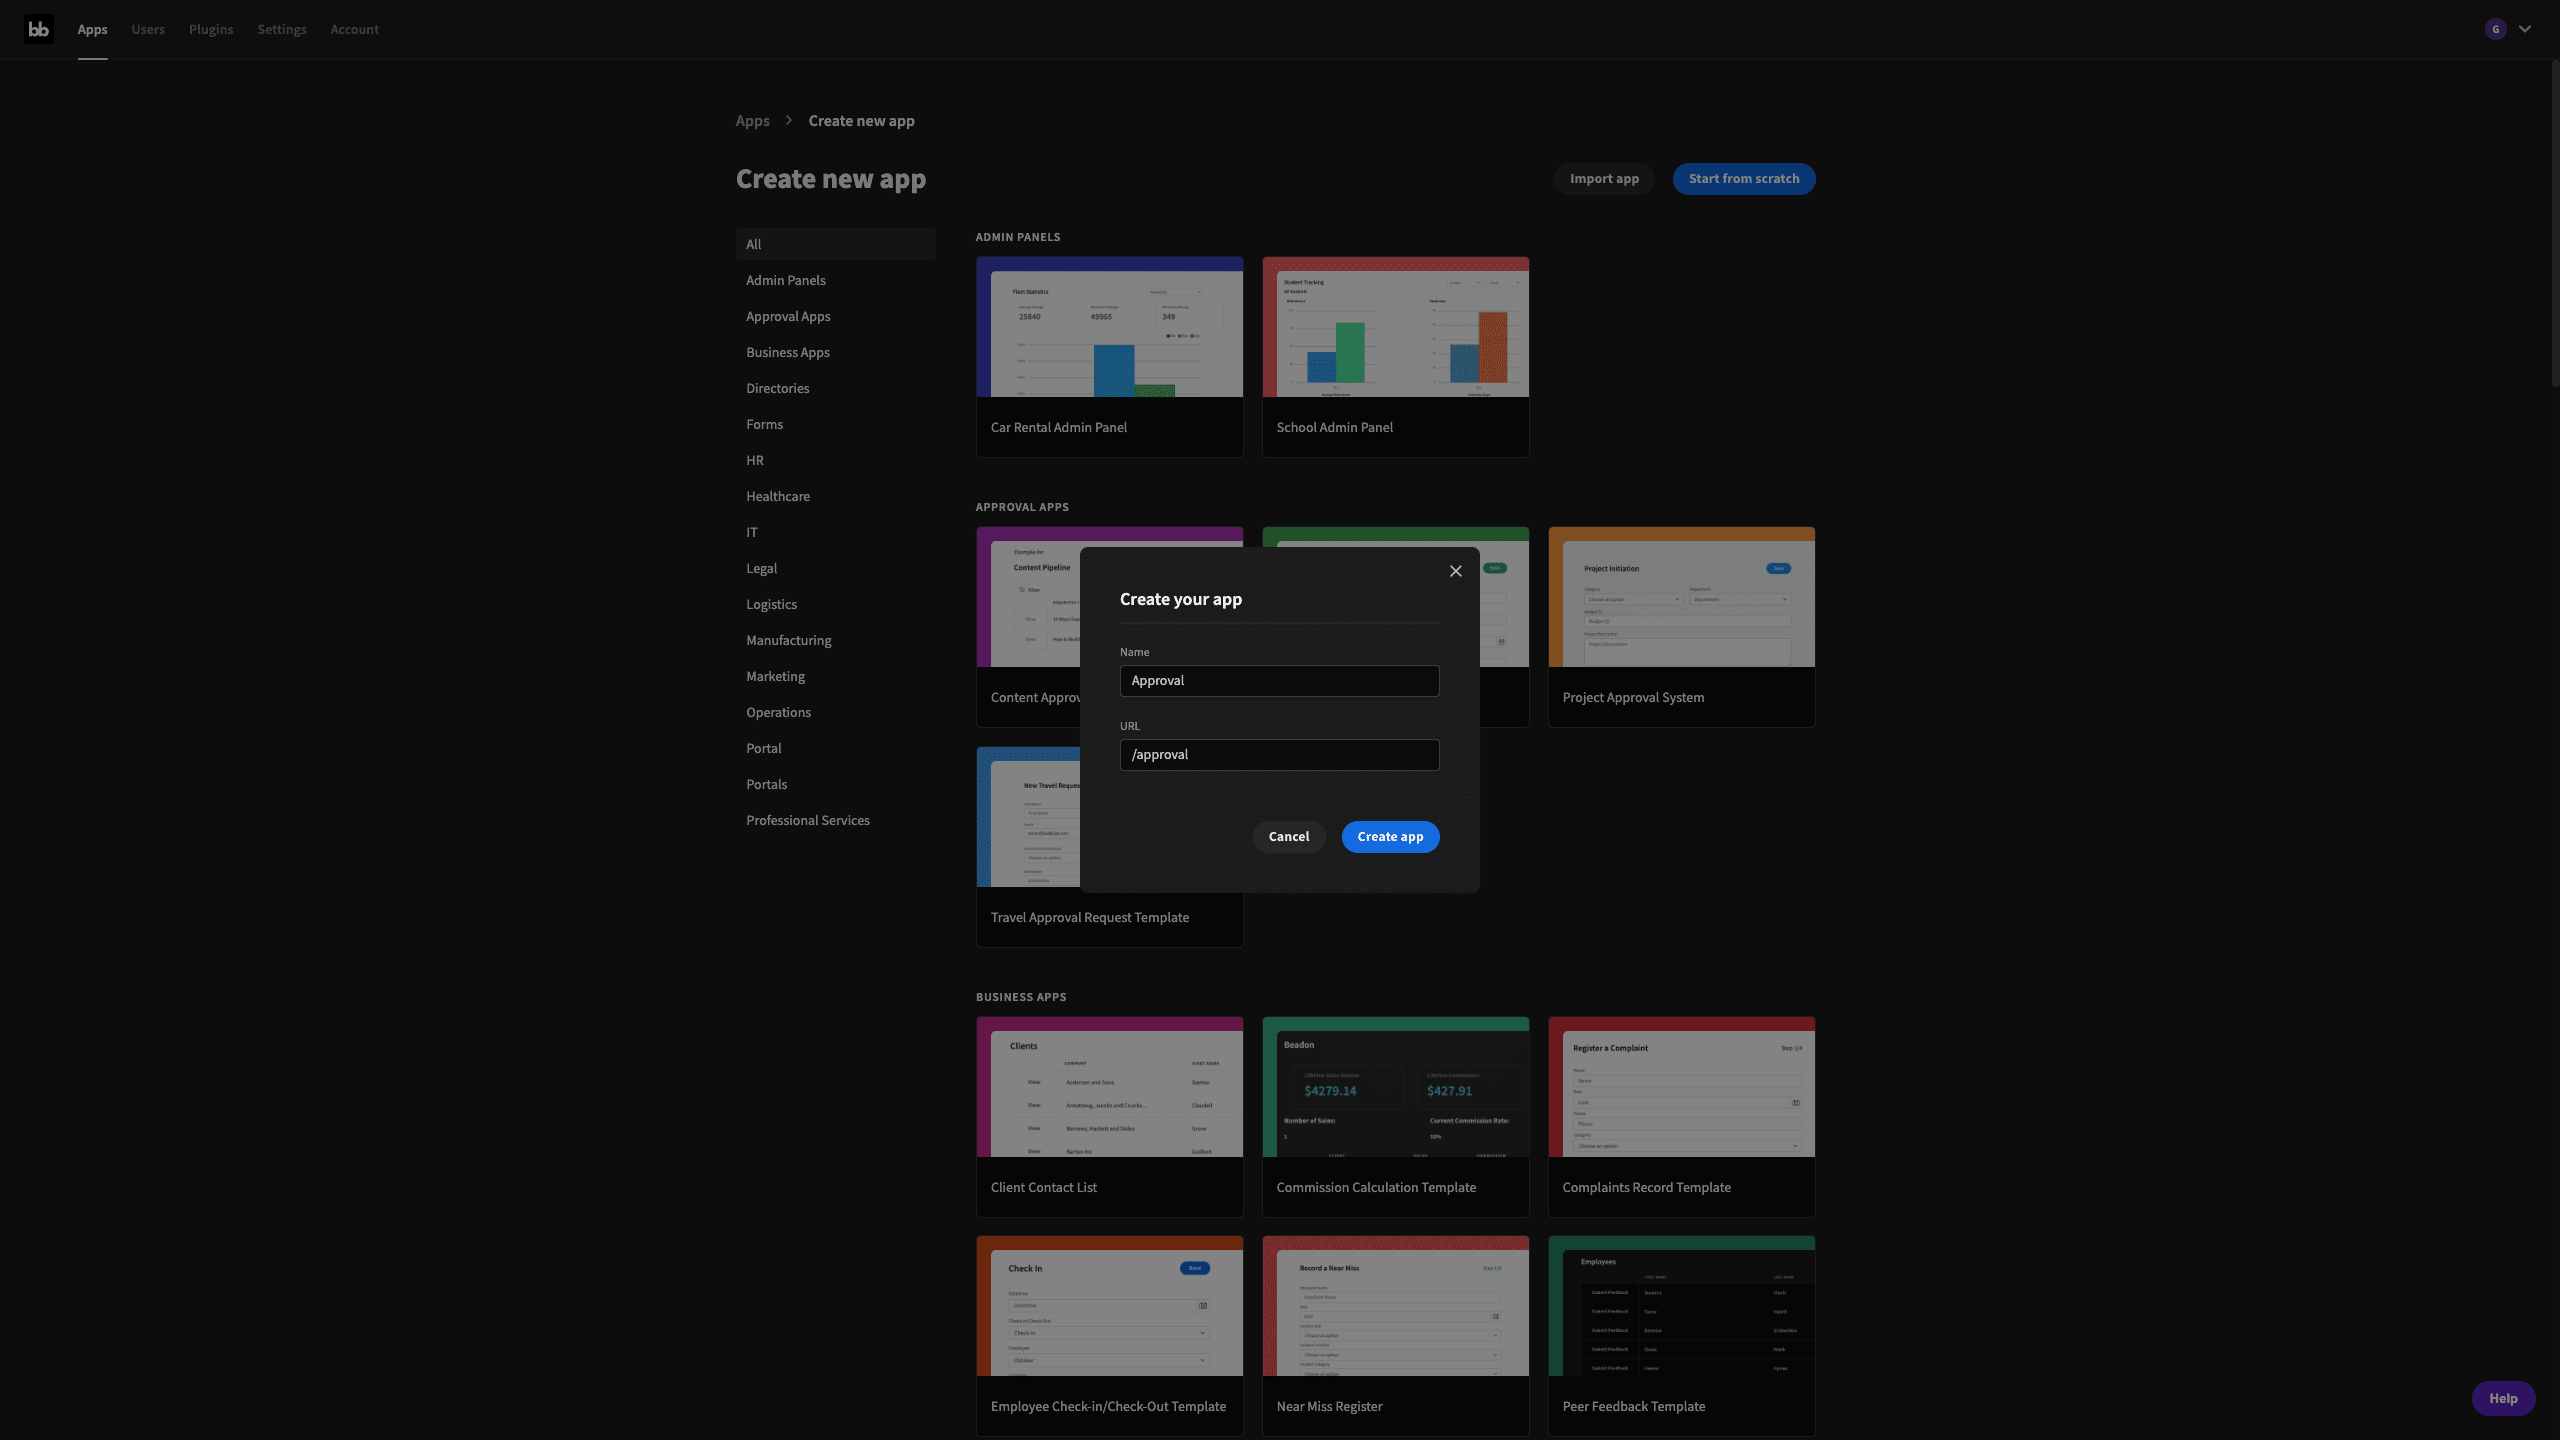Open the School Admin Panel template
This screenshot has height=1440, width=2560.
1396,357
